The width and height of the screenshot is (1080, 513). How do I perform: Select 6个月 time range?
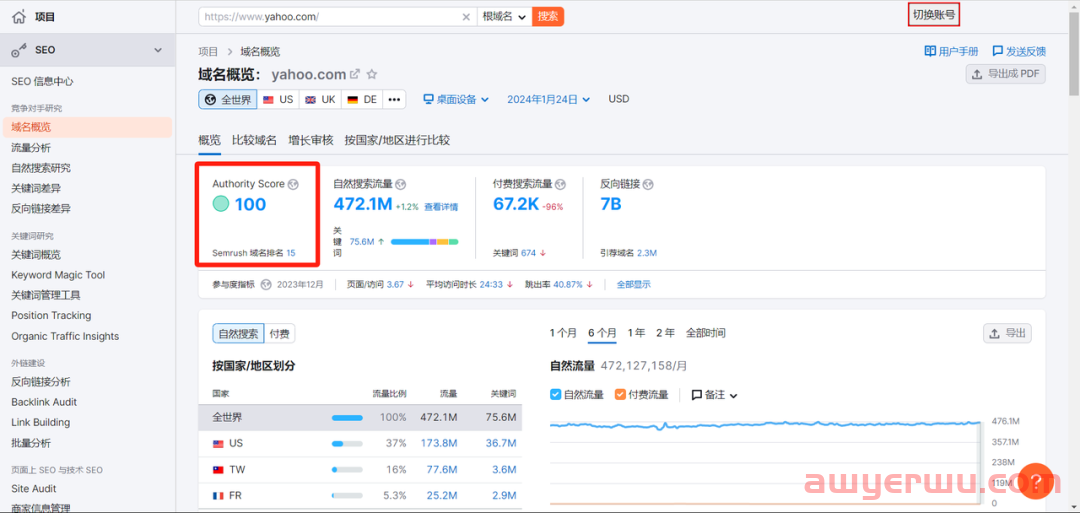click(602, 333)
